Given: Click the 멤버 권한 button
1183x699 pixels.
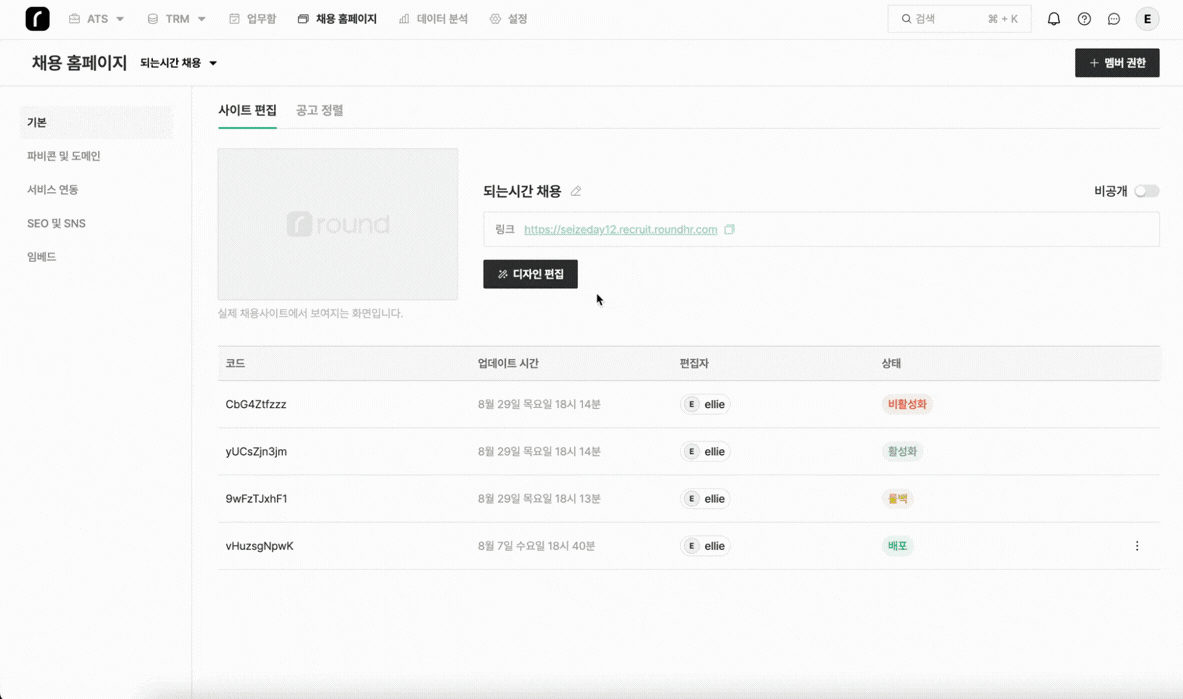Looking at the screenshot, I should tap(1117, 63).
